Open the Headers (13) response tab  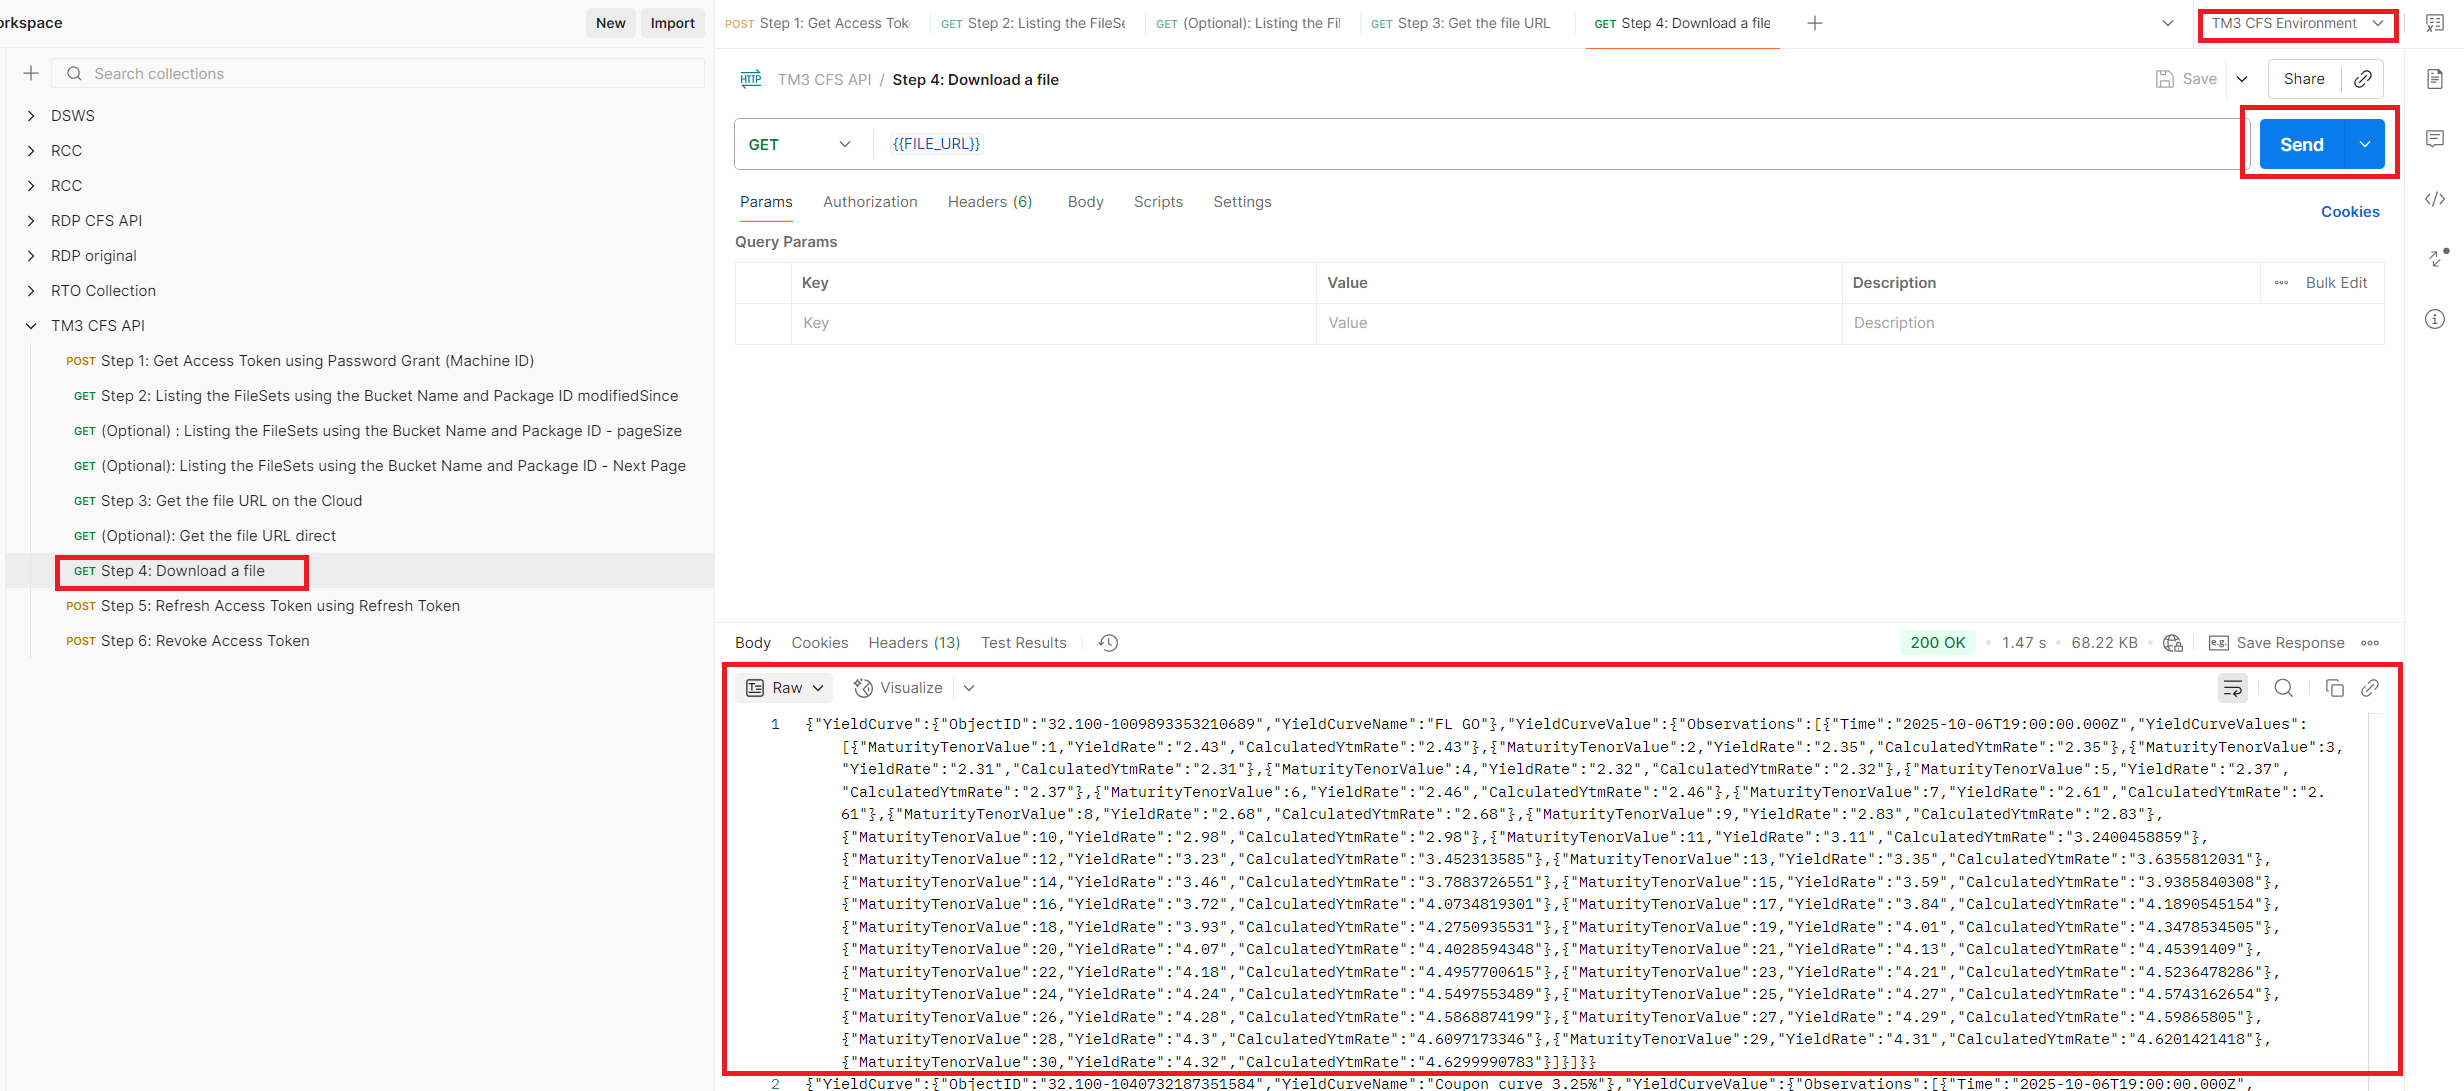(913, 643)
